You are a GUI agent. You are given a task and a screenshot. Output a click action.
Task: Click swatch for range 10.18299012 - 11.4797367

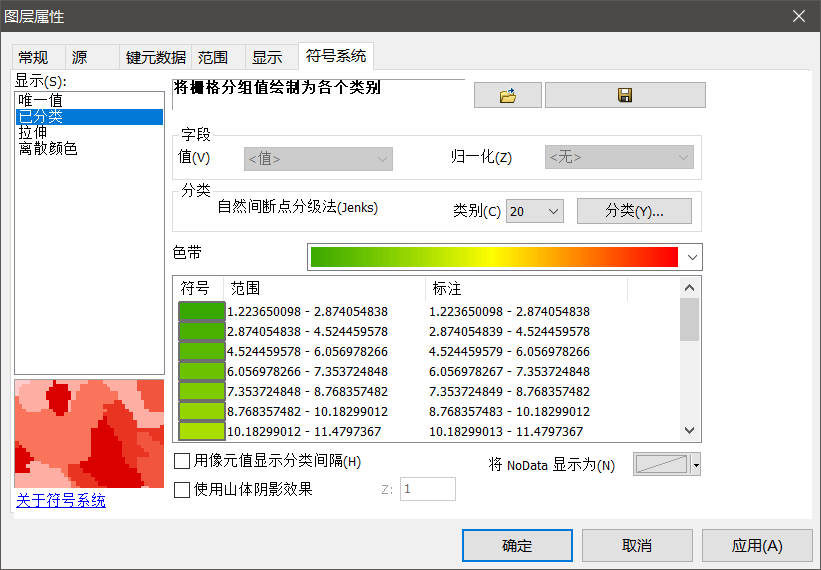[x=202, y=431]
